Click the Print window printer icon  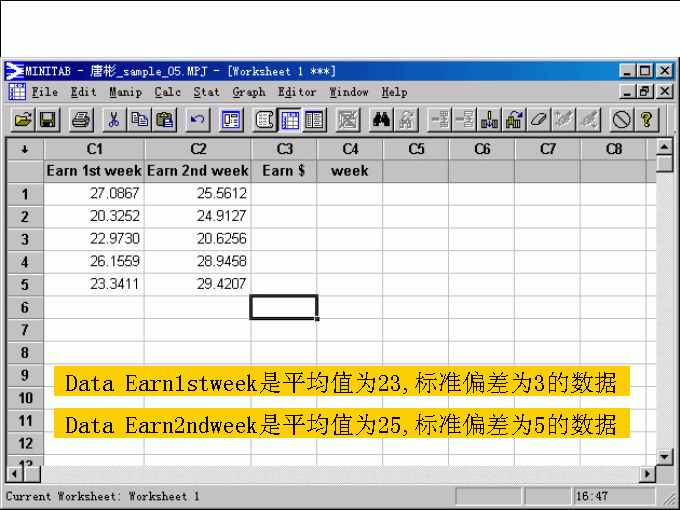(81, 120)
